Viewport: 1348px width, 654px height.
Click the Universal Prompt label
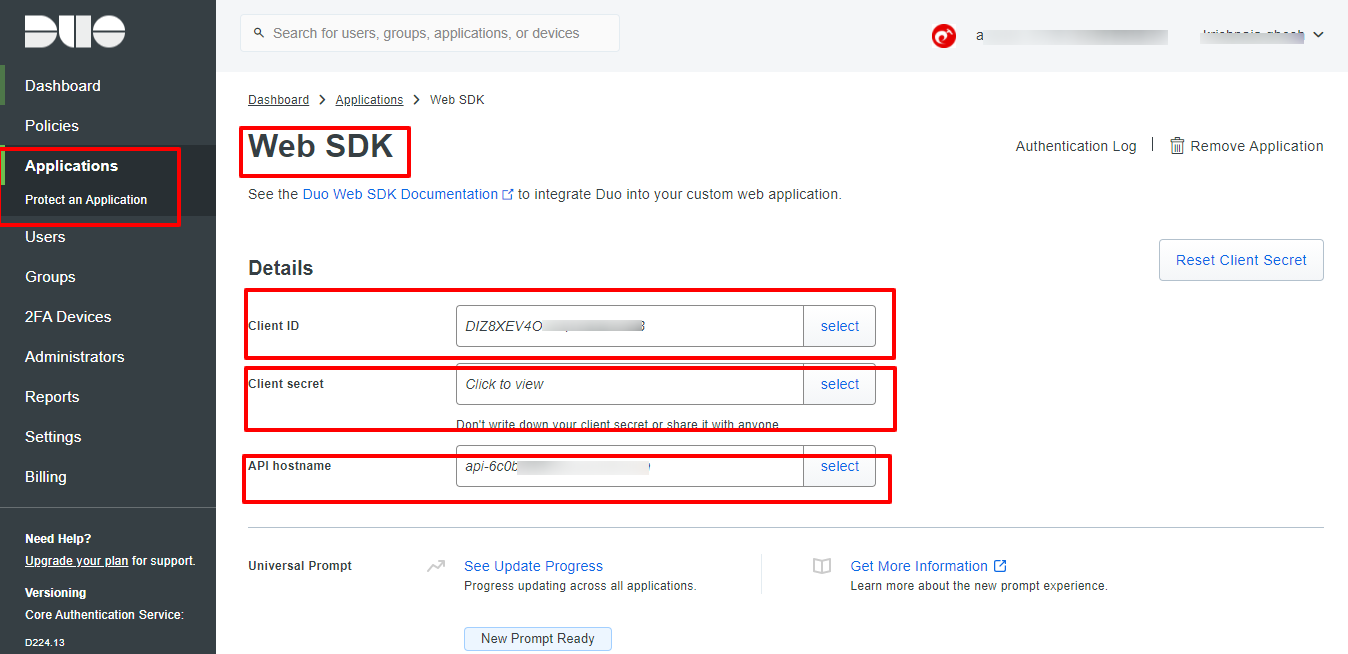point(300,566)
